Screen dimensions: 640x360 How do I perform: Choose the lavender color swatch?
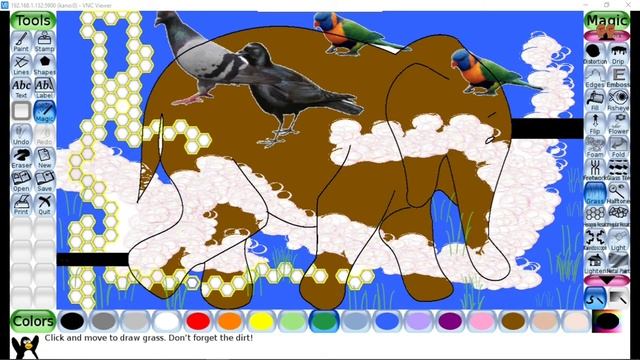click(418, 321)
